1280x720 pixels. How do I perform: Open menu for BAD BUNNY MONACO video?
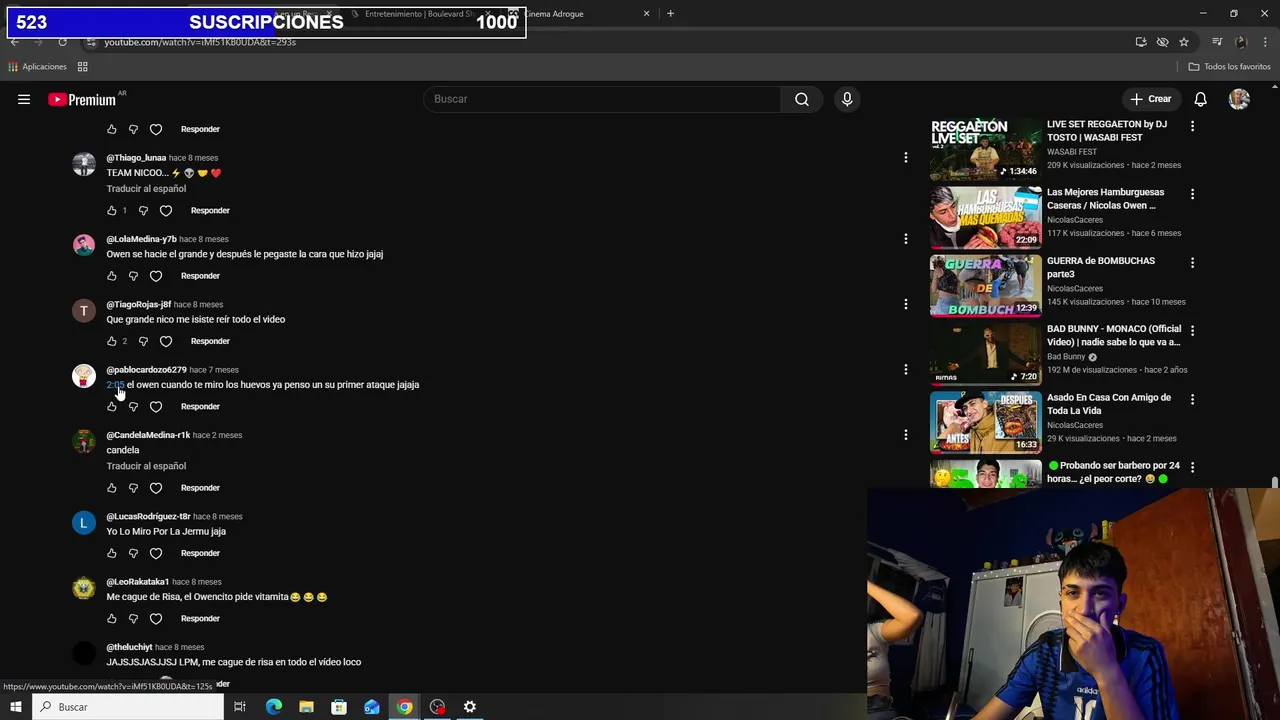[x=1192, y=331]
